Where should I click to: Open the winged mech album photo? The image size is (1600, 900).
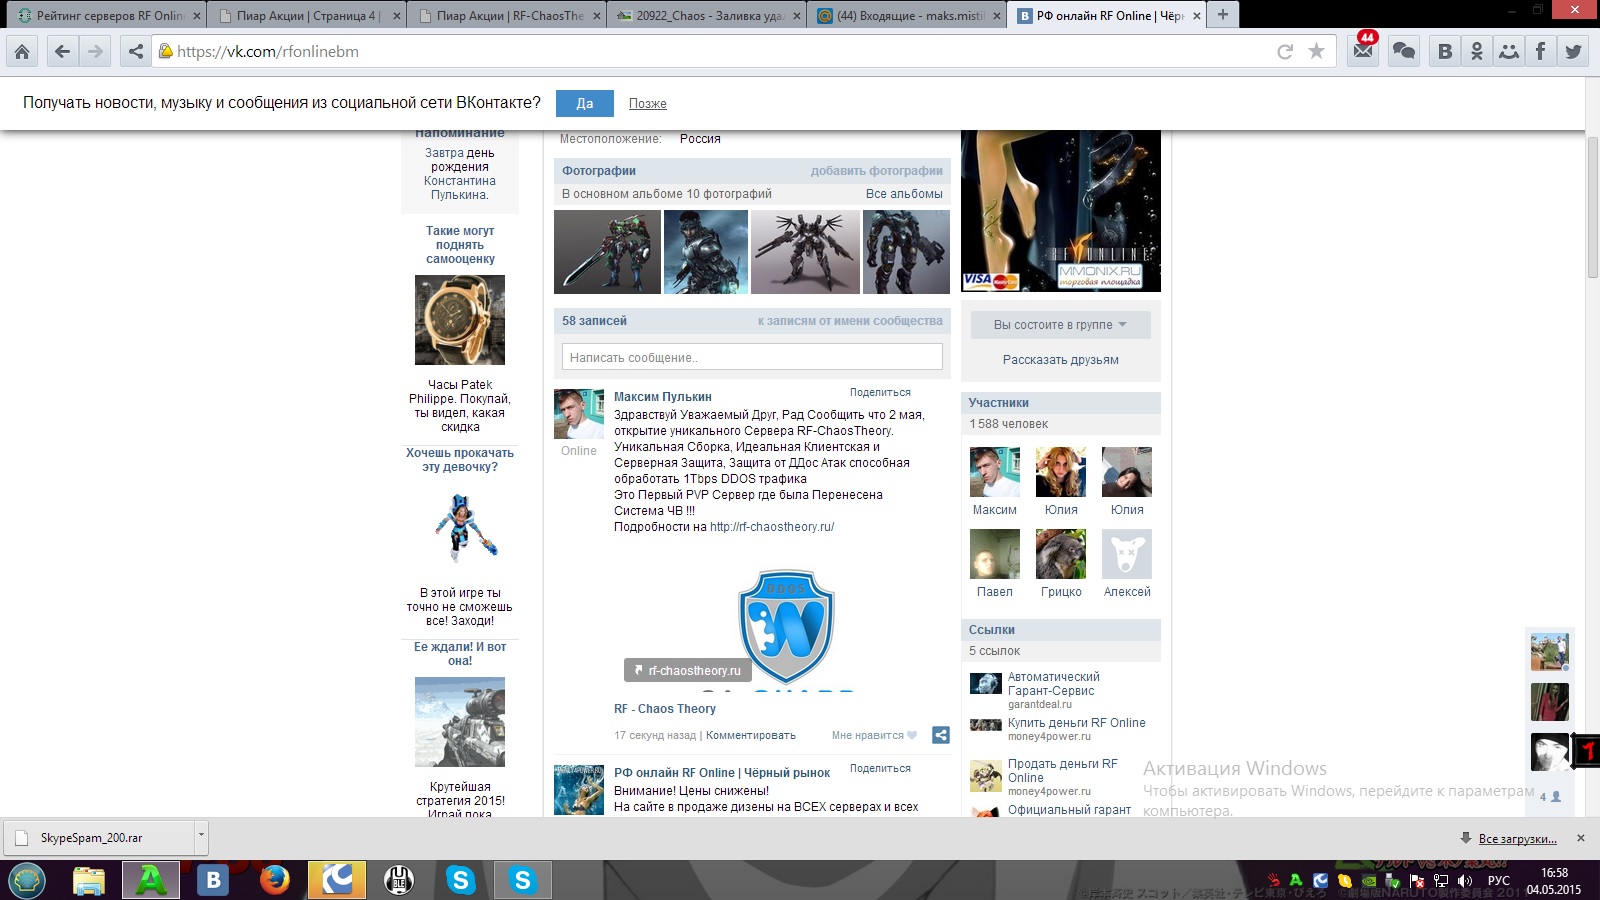805,251
